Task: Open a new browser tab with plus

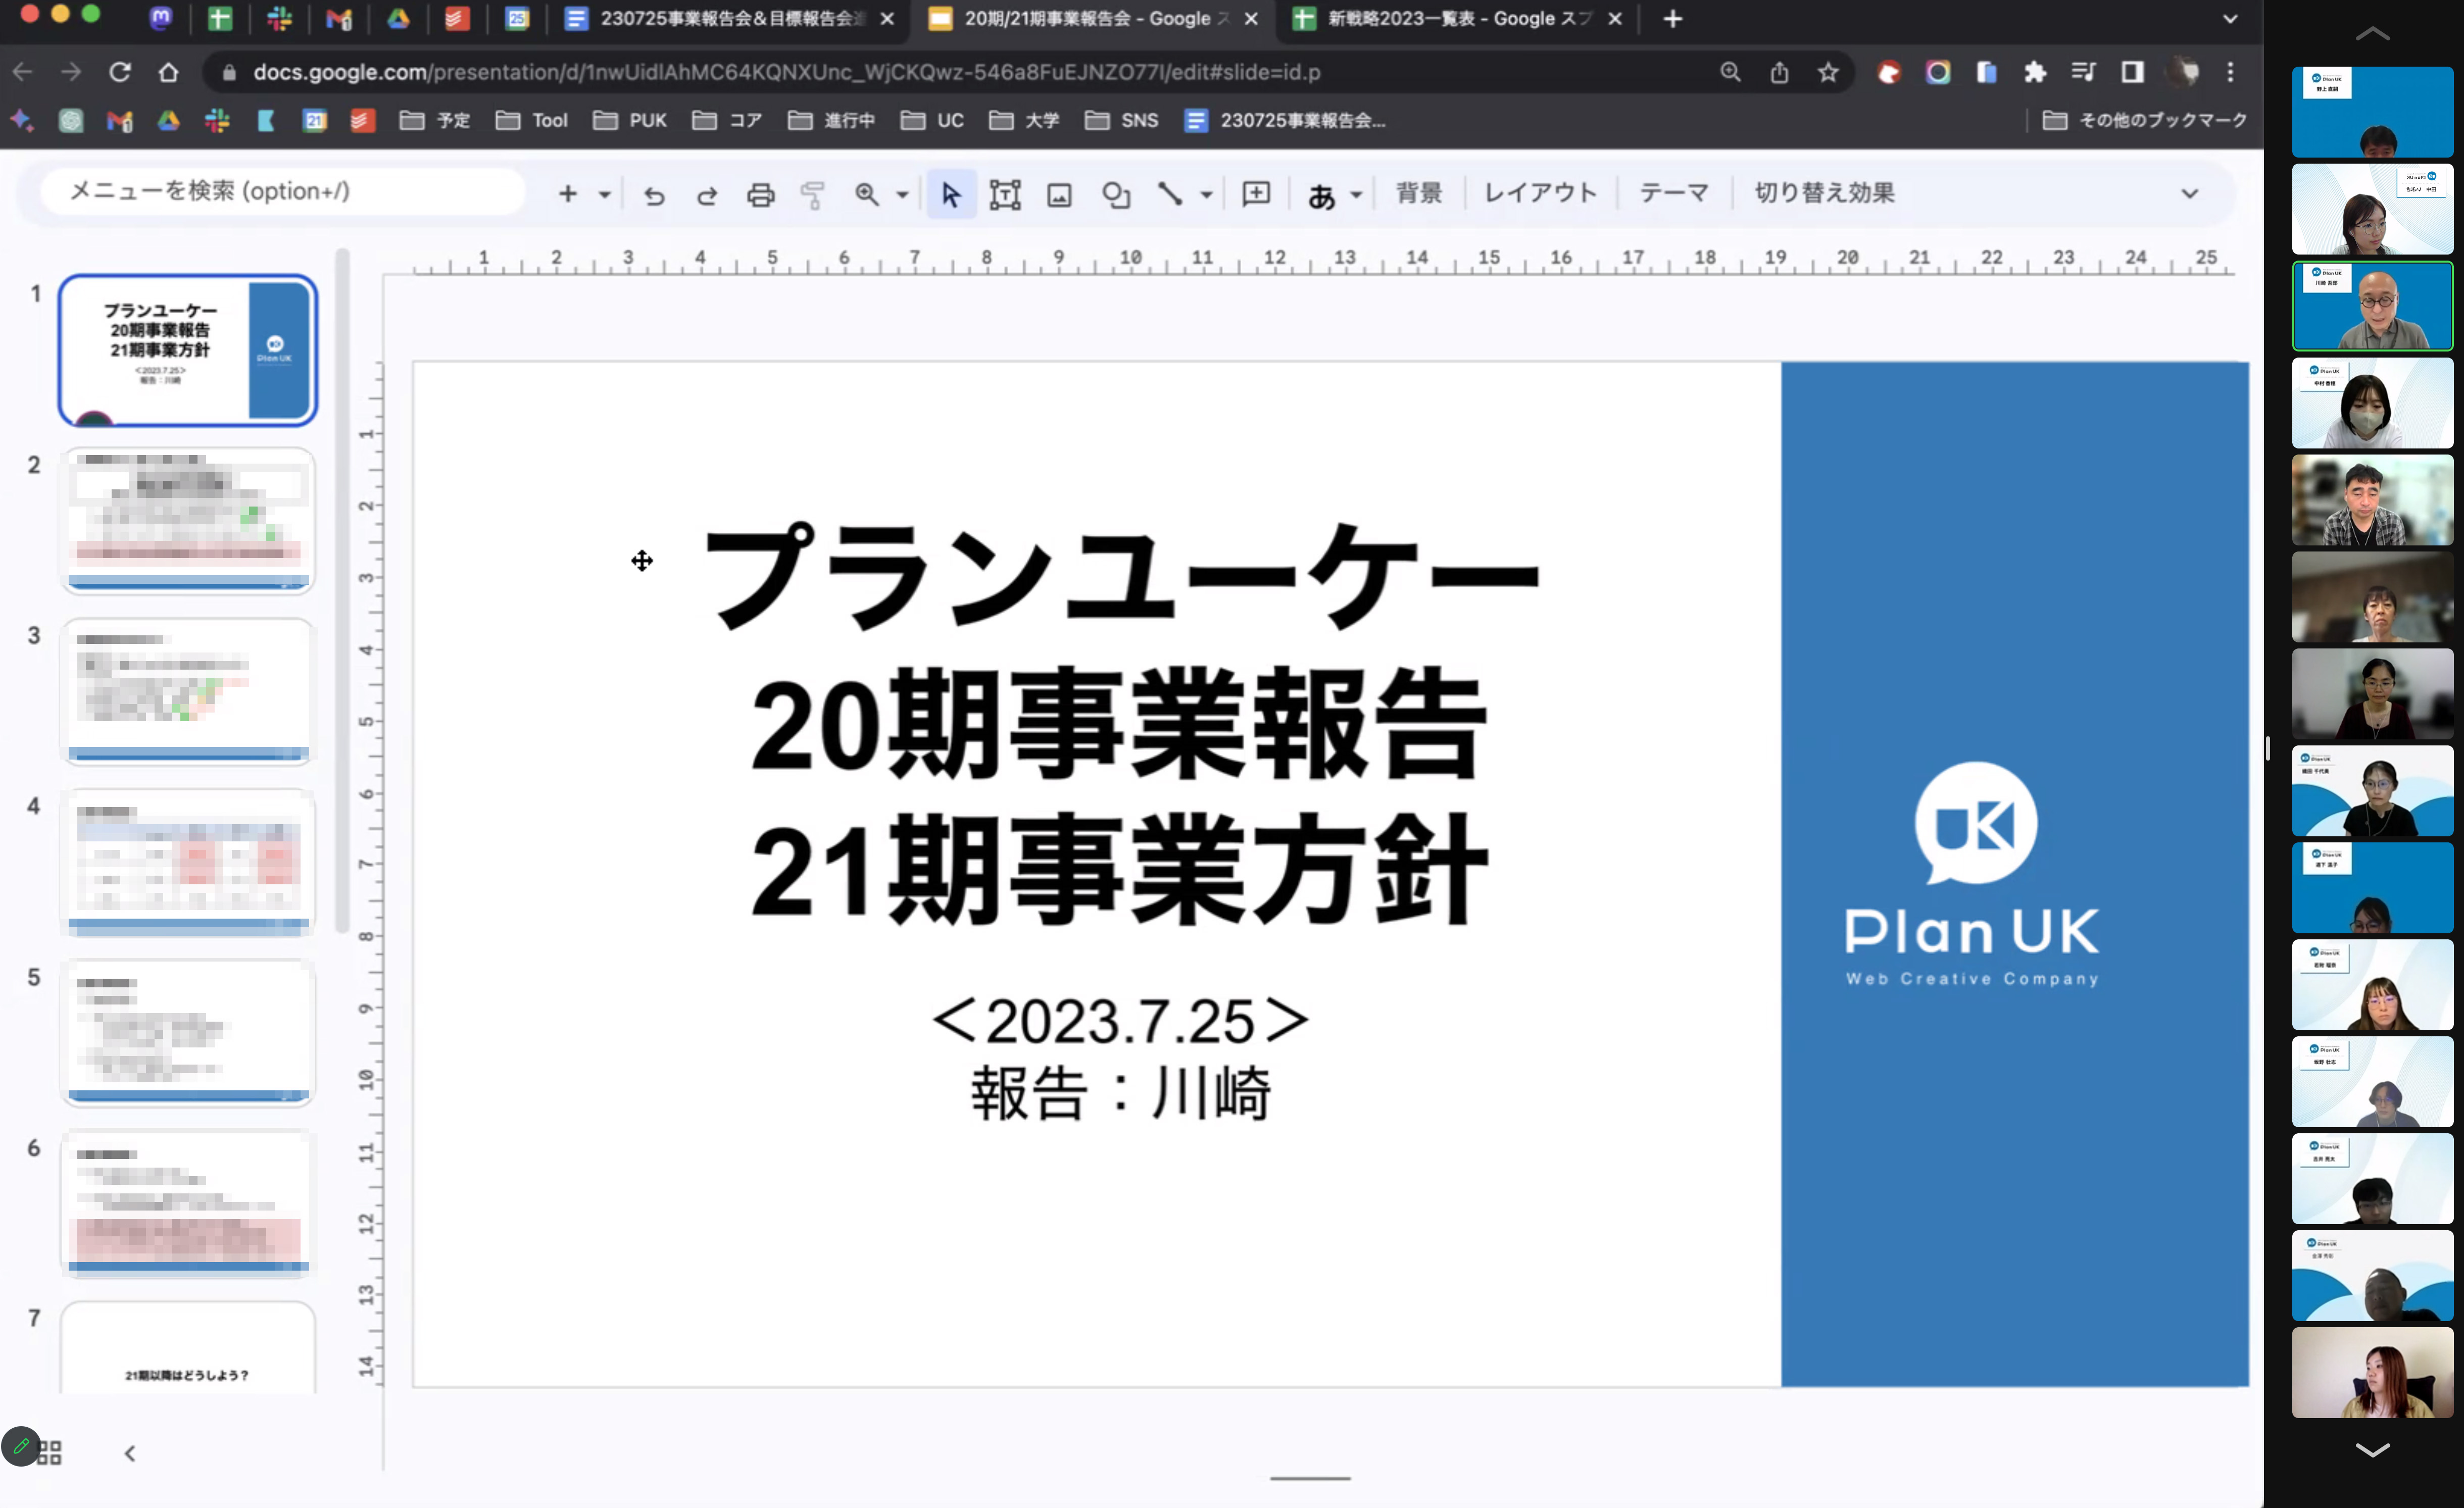Action: point(1672,19)
